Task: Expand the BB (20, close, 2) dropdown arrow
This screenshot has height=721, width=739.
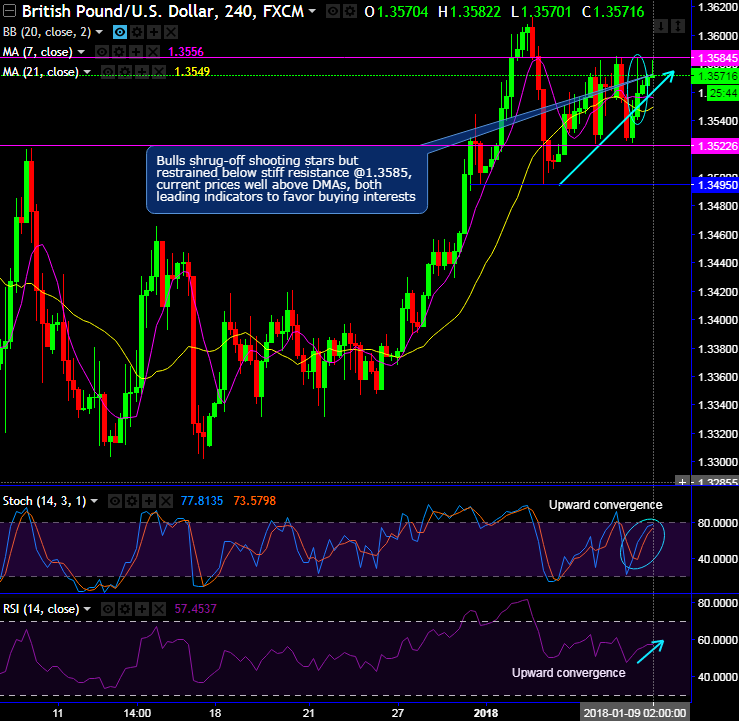Action: pos(99,32)
